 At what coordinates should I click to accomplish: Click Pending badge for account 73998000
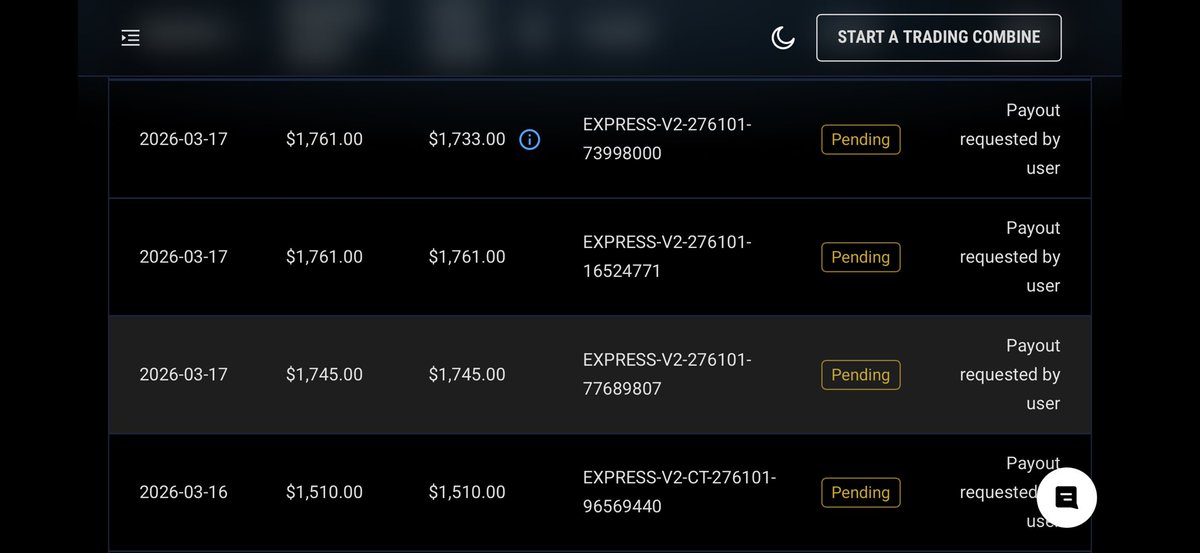tap(861, 139)
